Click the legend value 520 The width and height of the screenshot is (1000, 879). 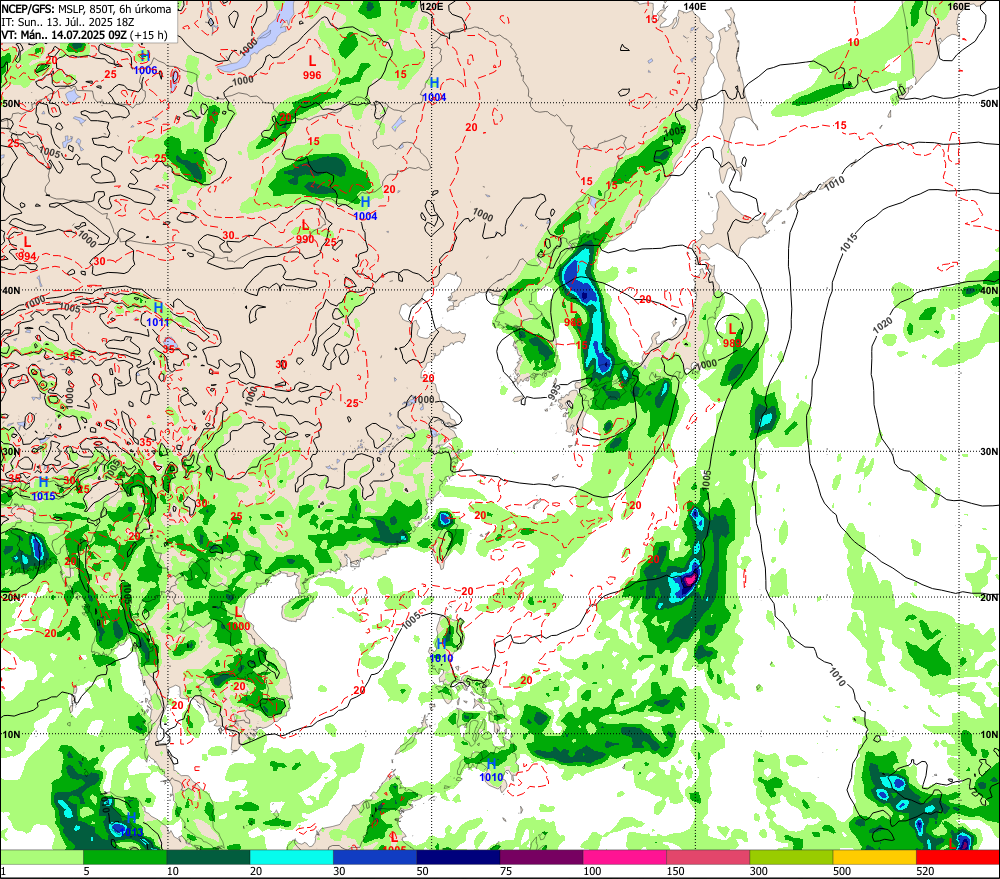point(925,871)
